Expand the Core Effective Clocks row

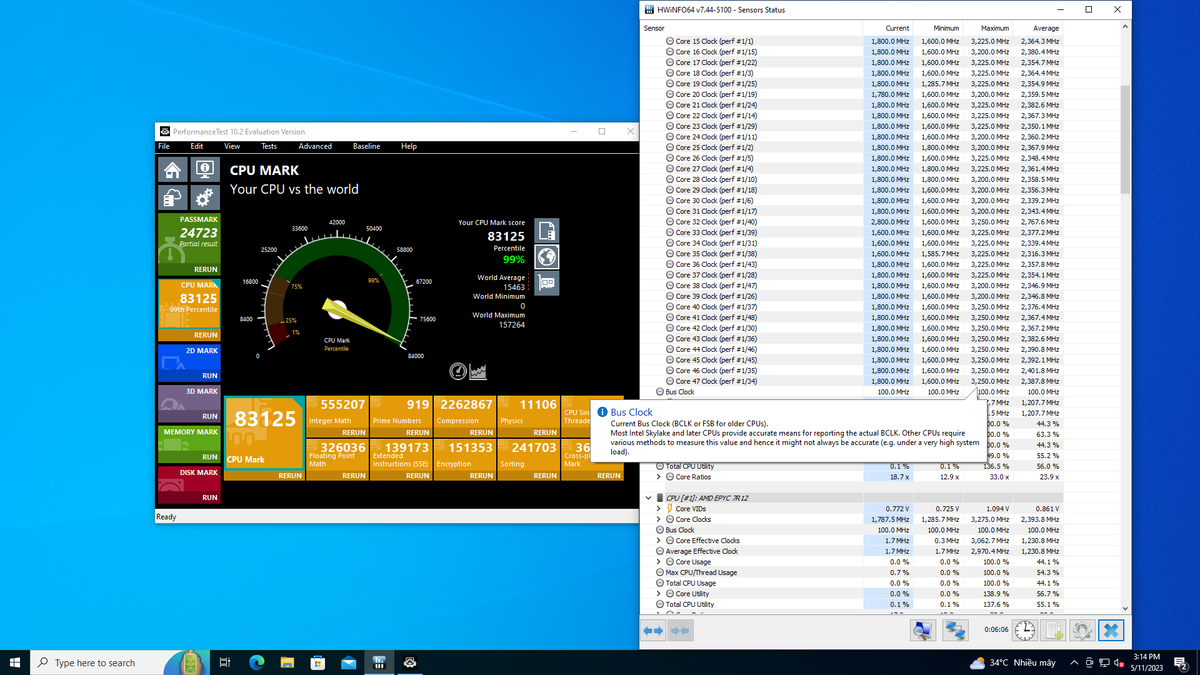[658, 540]
